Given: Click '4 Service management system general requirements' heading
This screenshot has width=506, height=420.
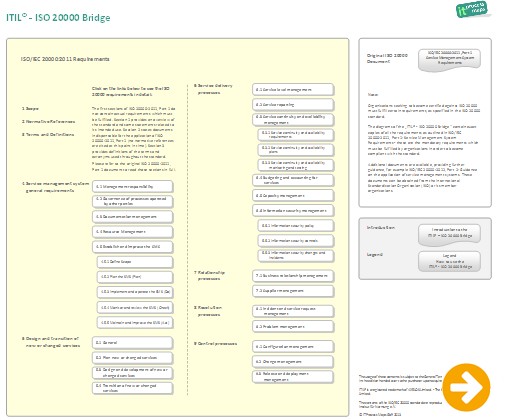Looking at the screenshot, I should point(56,187).
